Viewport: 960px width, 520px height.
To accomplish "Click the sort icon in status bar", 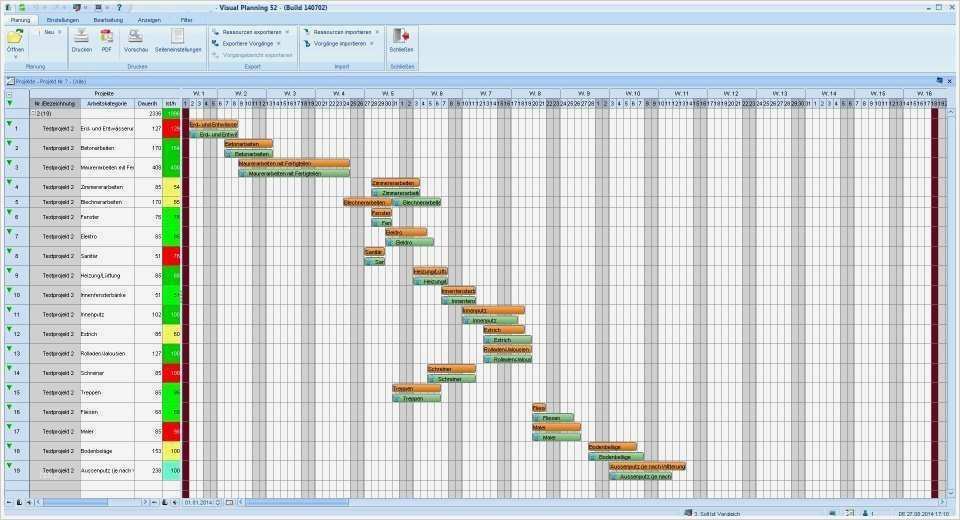I will 850,513.
